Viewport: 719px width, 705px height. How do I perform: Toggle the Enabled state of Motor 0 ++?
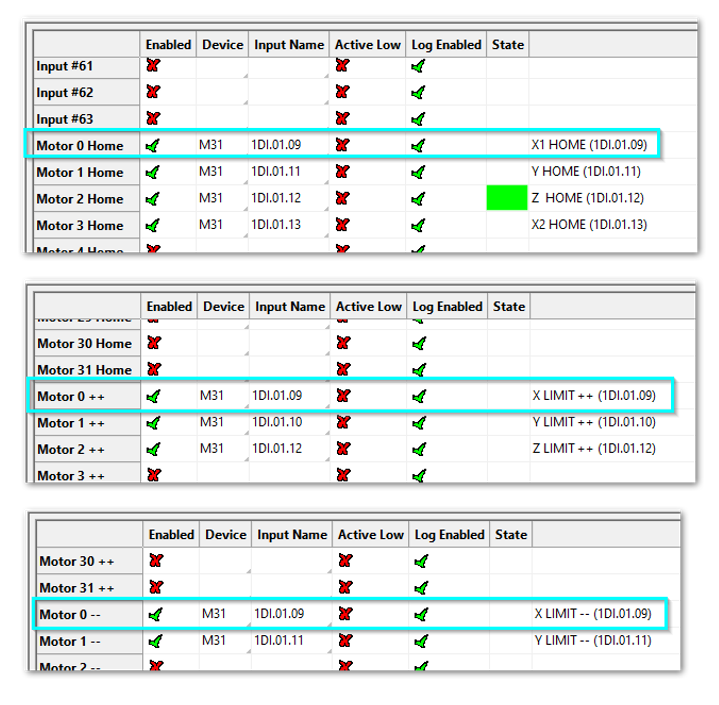point(154,396)
